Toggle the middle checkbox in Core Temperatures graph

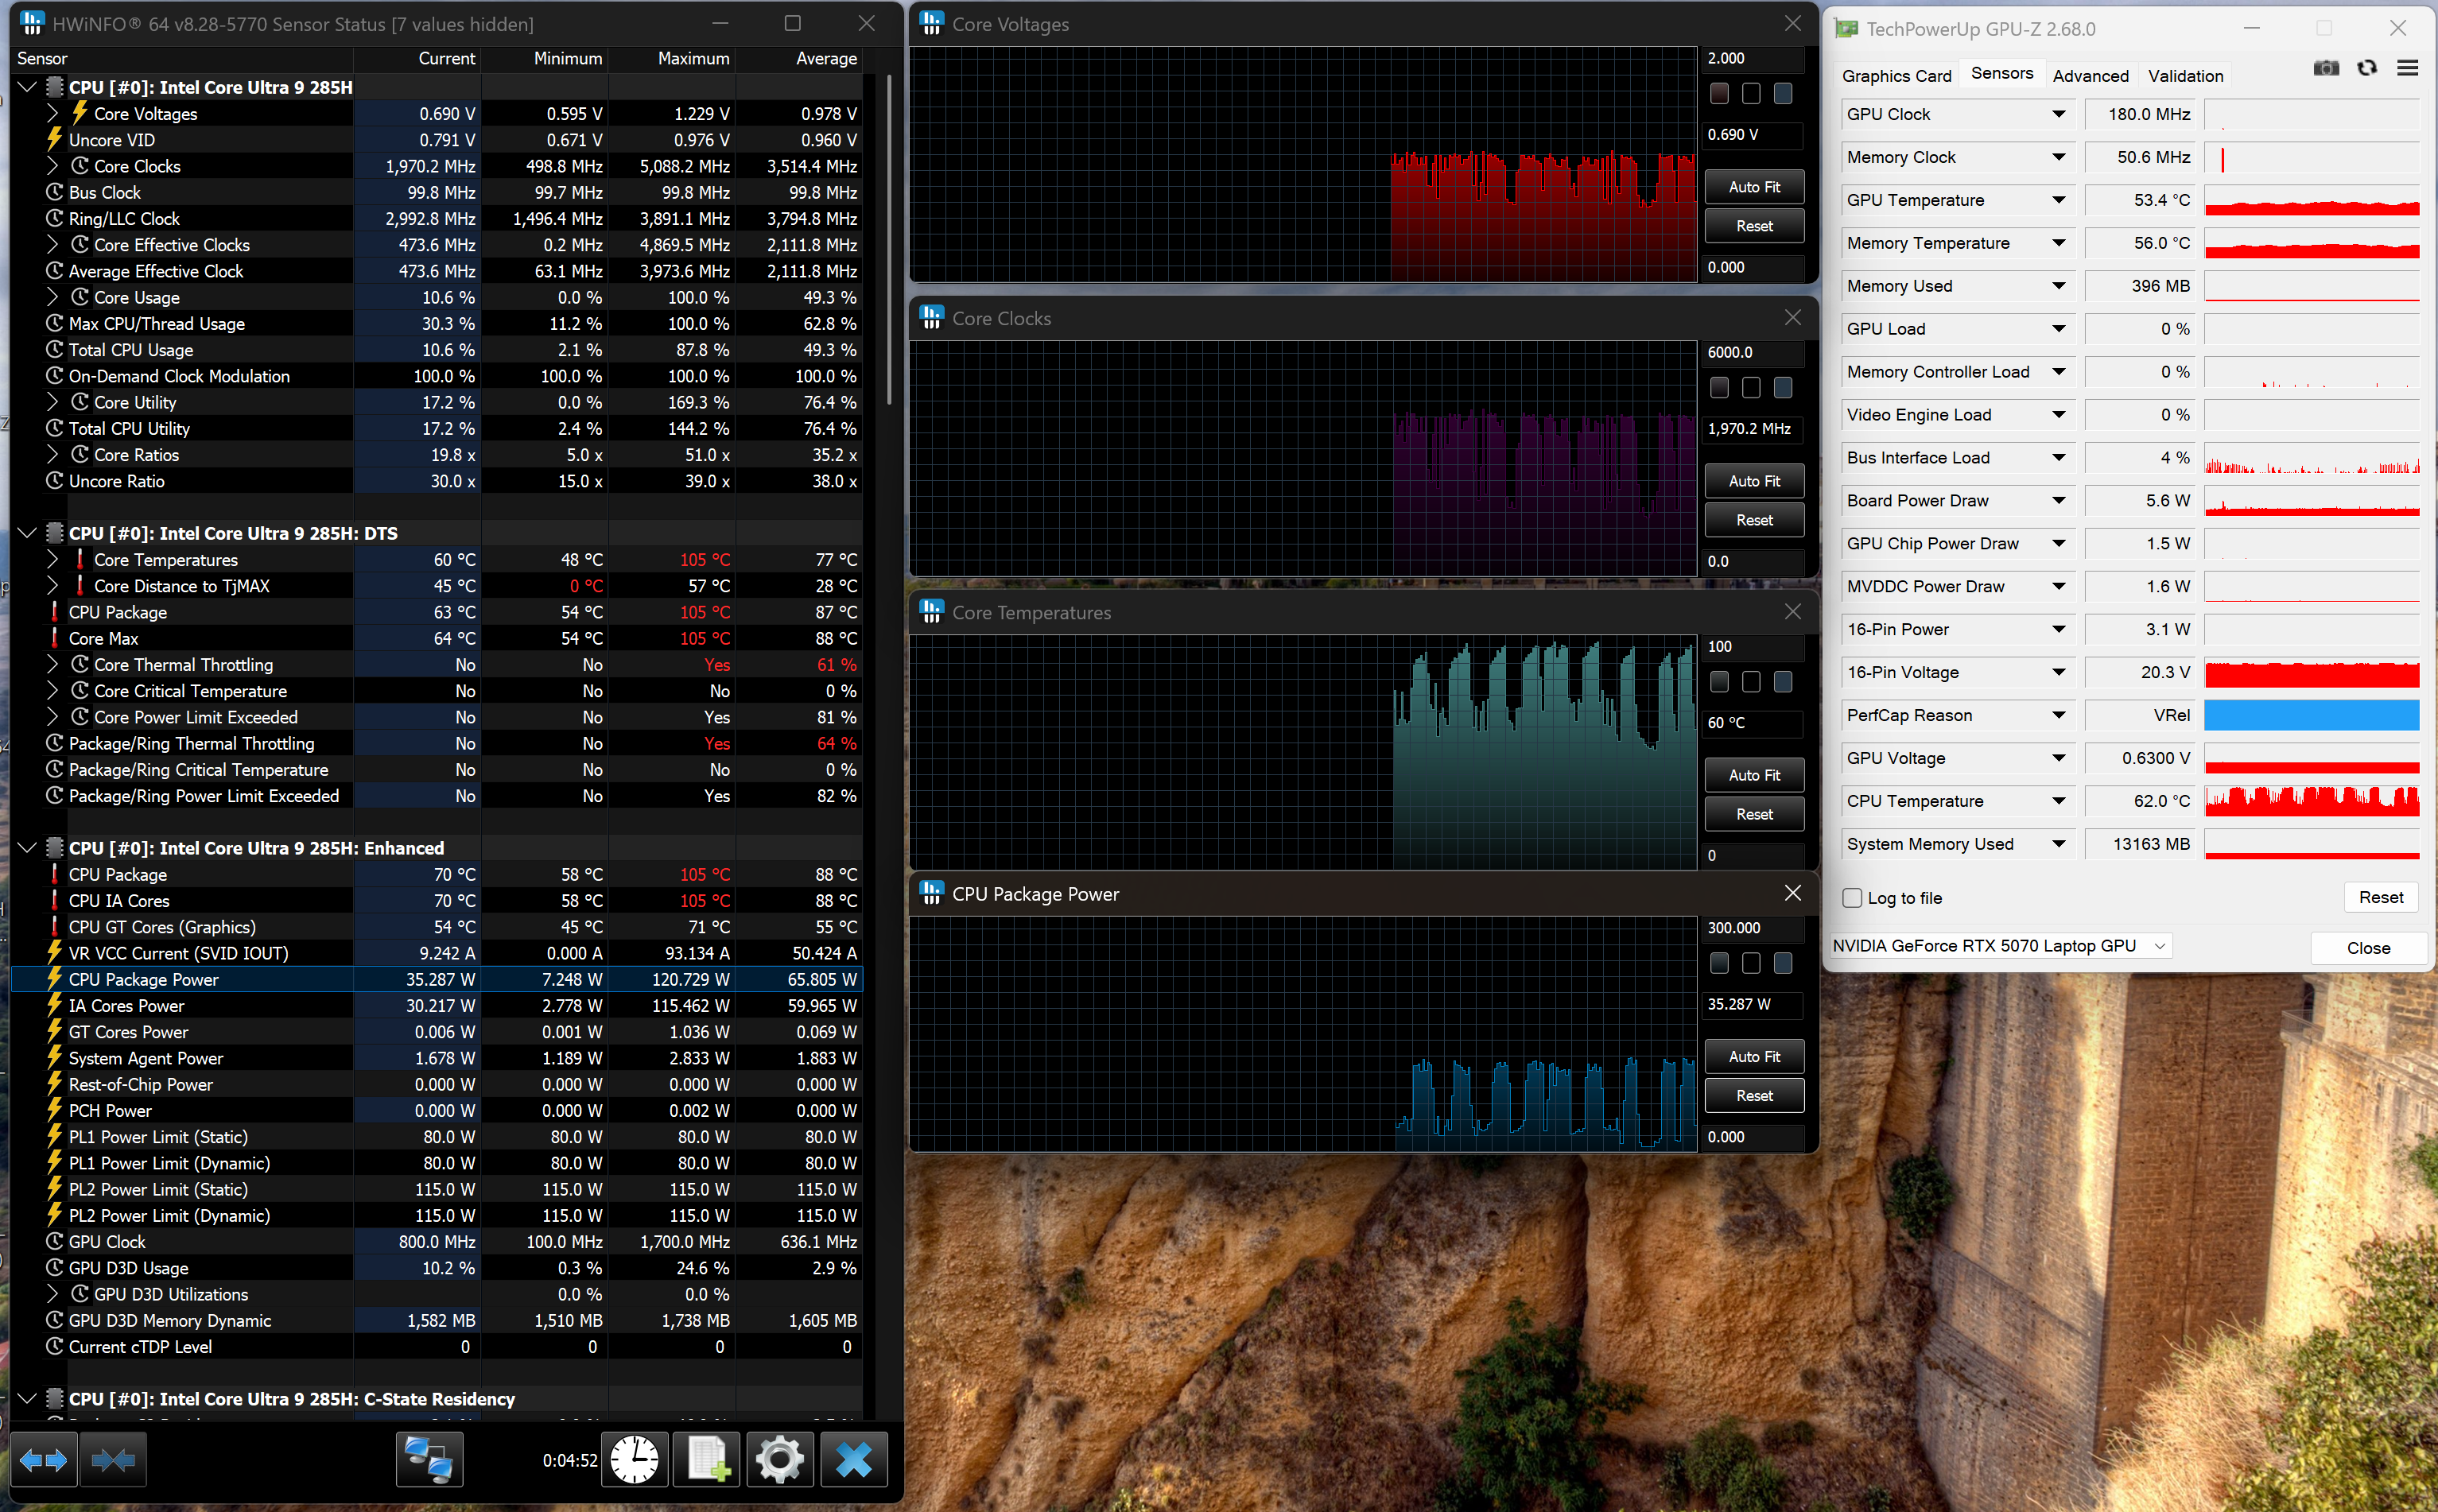[x=1751, y=682]
